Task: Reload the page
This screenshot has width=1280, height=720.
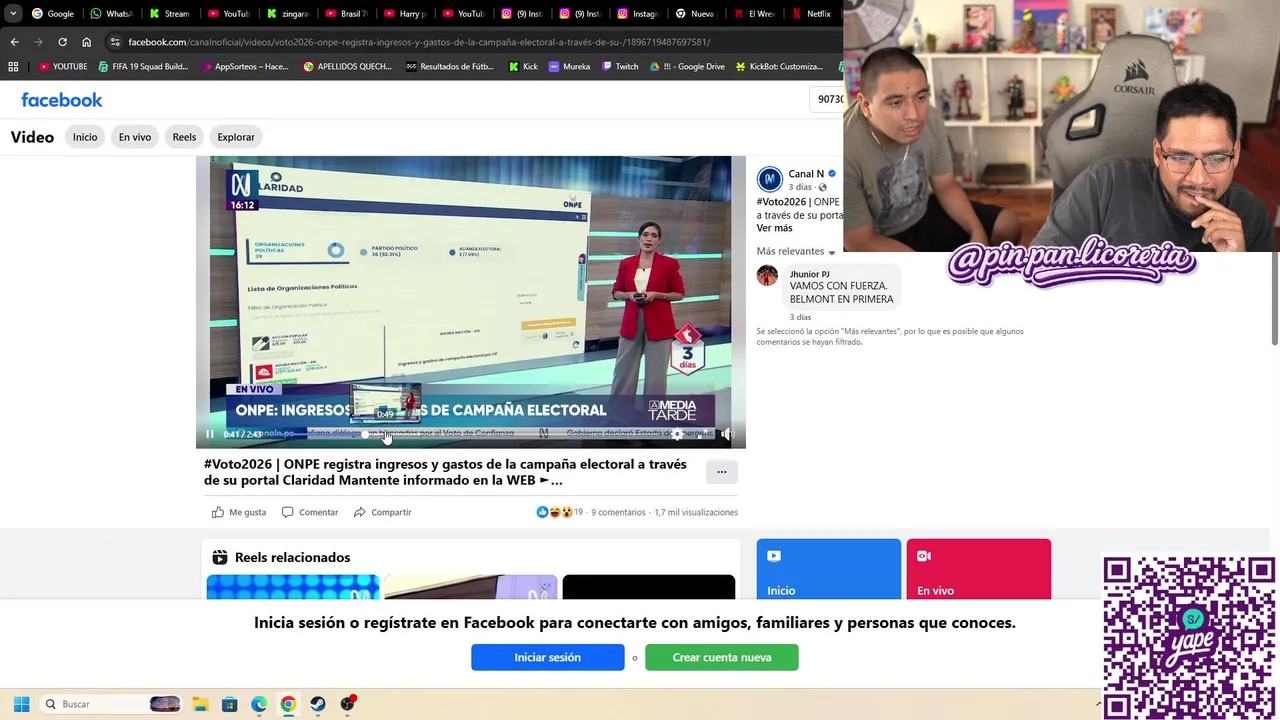Action: point(62,42)
